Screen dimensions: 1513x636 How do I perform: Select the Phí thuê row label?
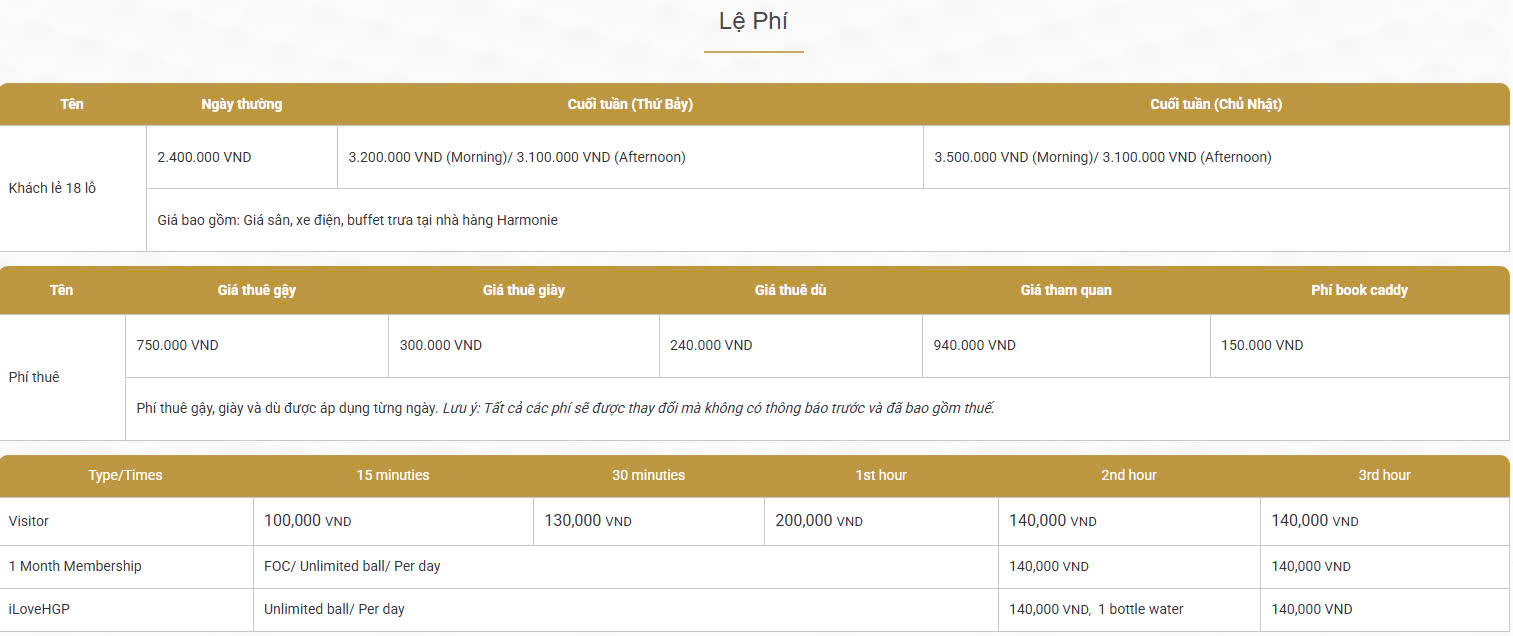(34, 377)
